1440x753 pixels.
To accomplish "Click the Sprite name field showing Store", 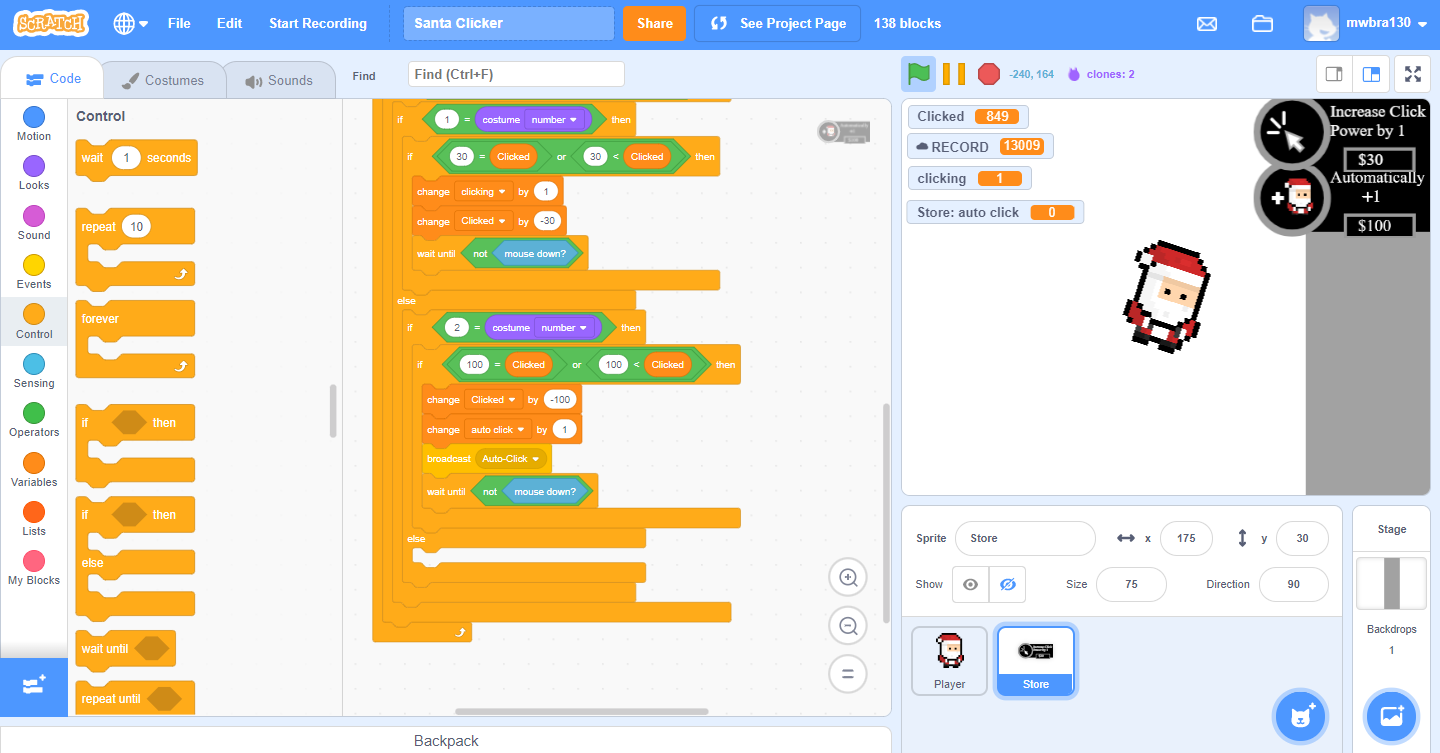I will [1025, 538].
